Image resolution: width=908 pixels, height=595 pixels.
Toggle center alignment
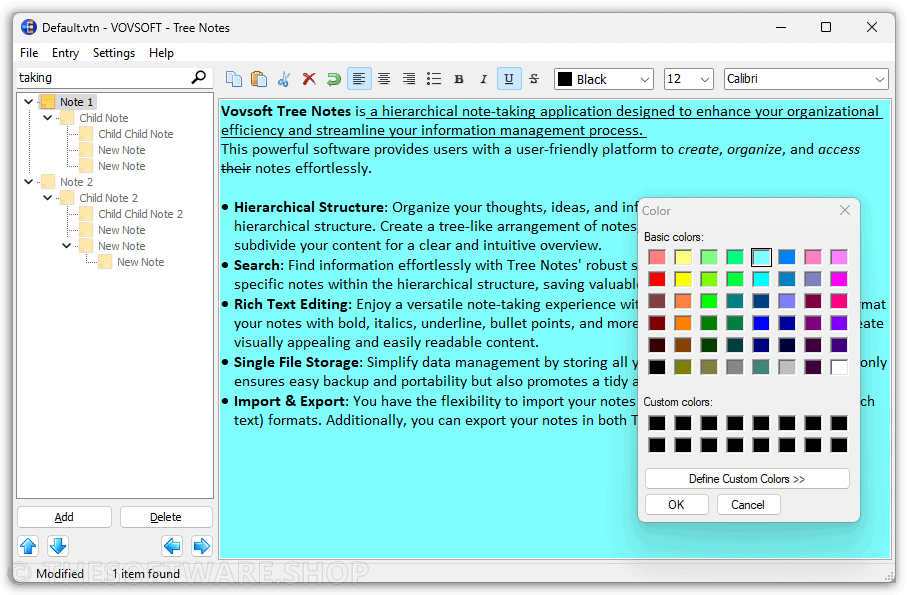pyautogui.click(x=384, y=79)
